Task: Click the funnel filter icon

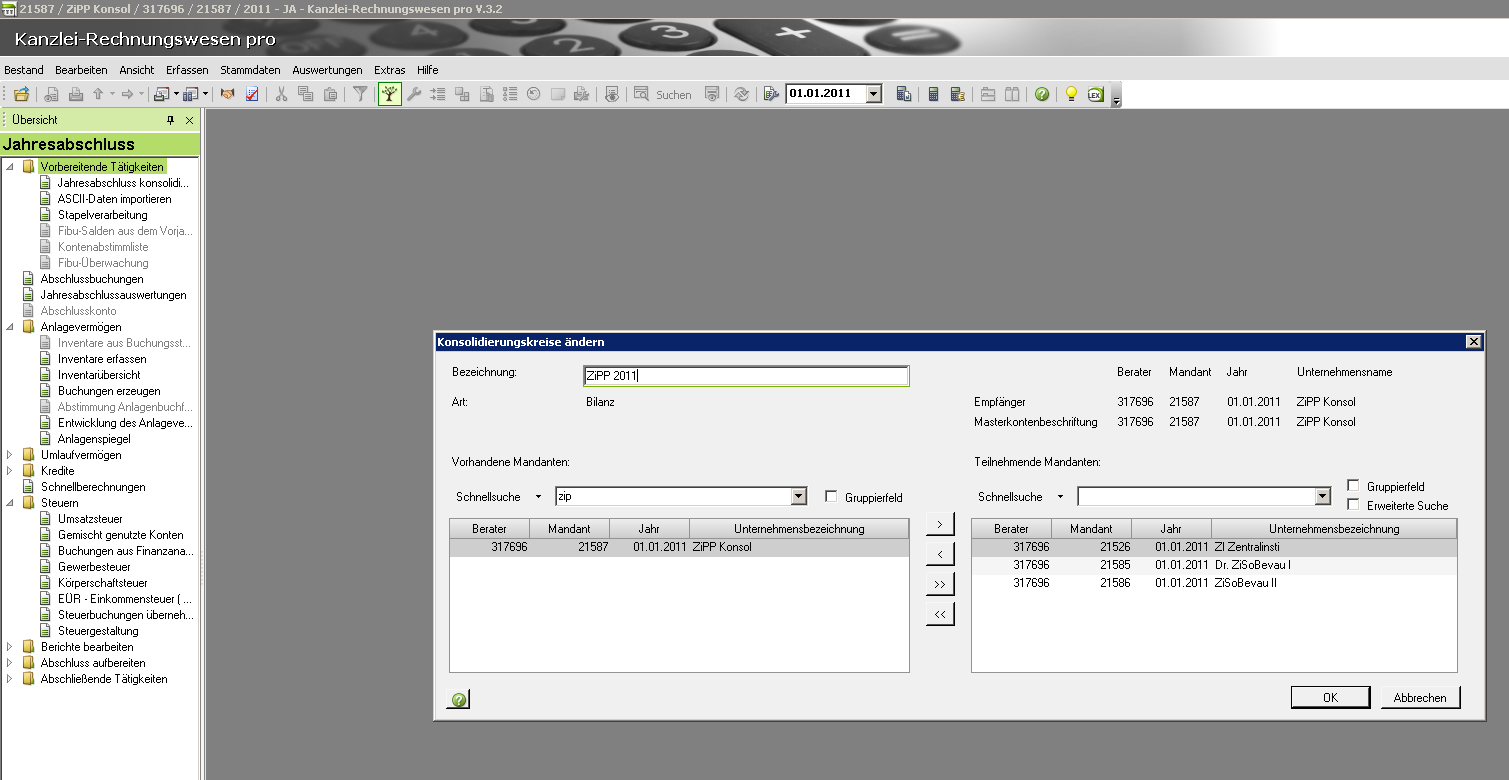Action: (x=360, y=94)
